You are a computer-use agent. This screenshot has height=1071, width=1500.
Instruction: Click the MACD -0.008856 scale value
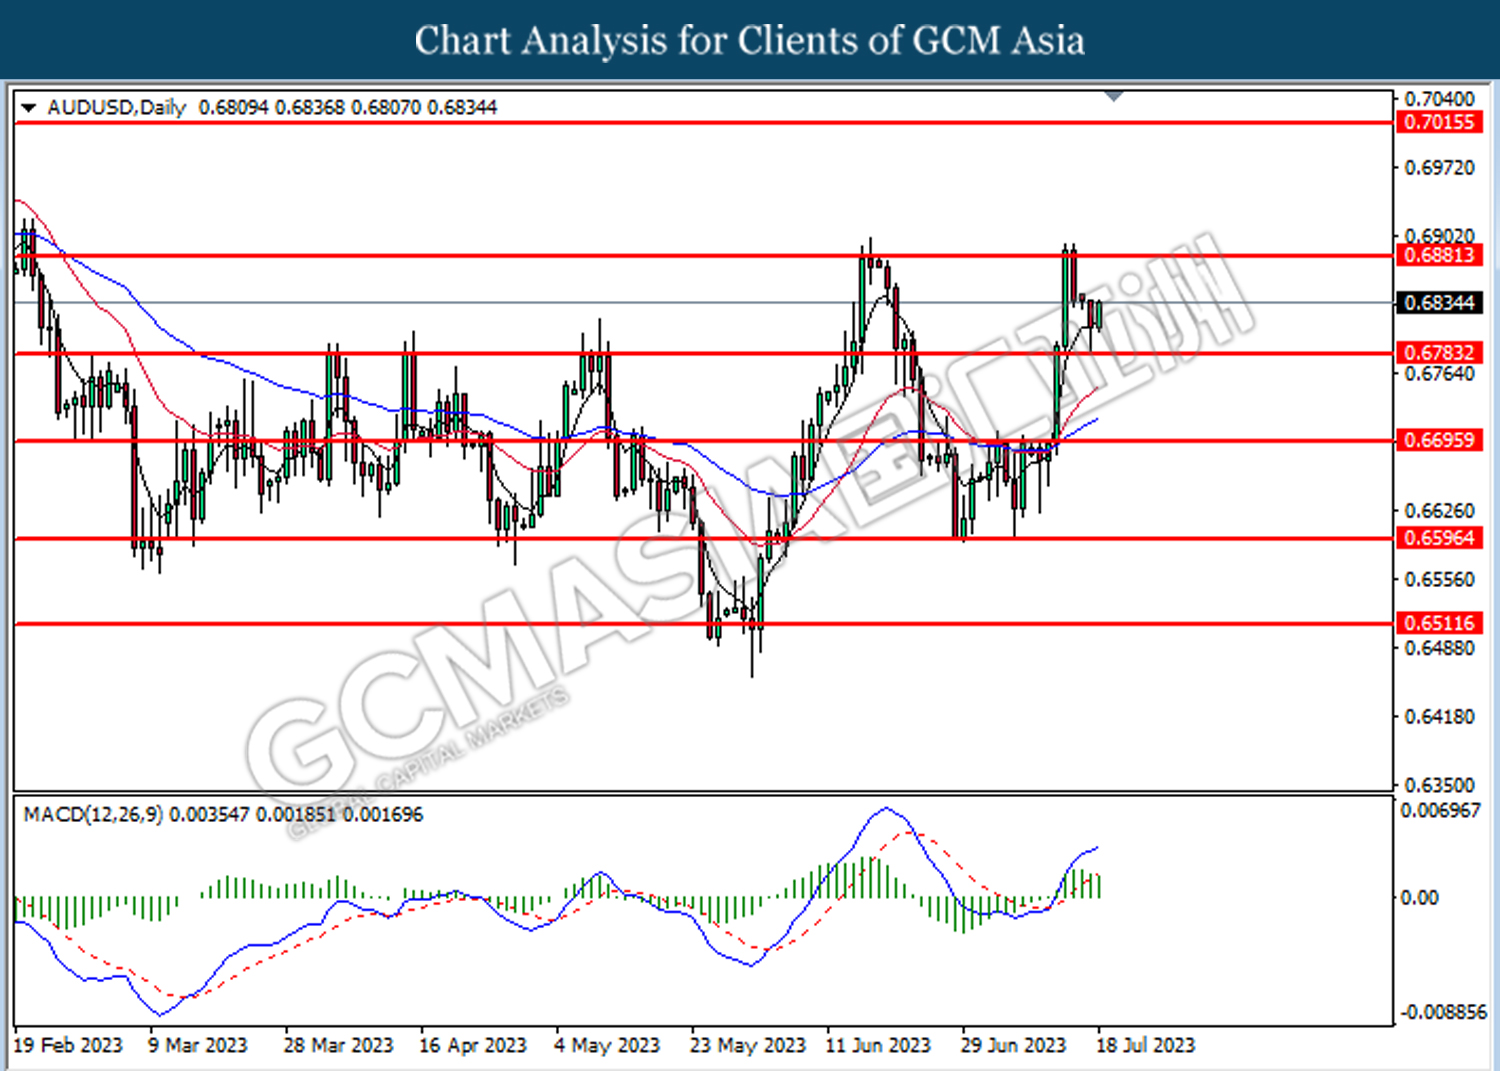tap(1443, 1013)
